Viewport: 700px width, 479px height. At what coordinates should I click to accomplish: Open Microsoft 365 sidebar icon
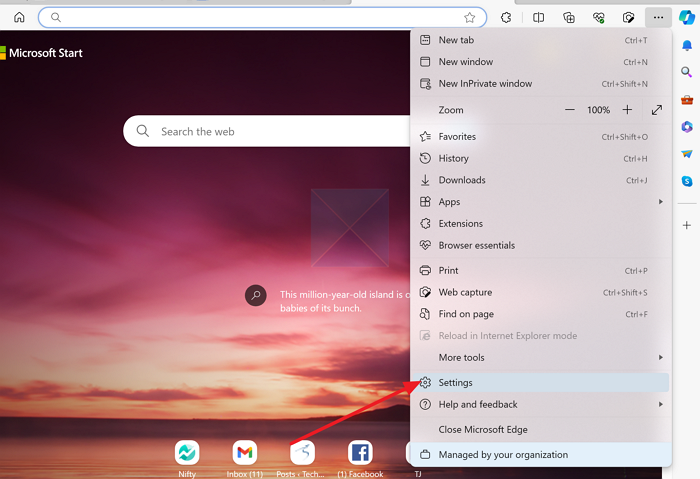tap(687, 127)
